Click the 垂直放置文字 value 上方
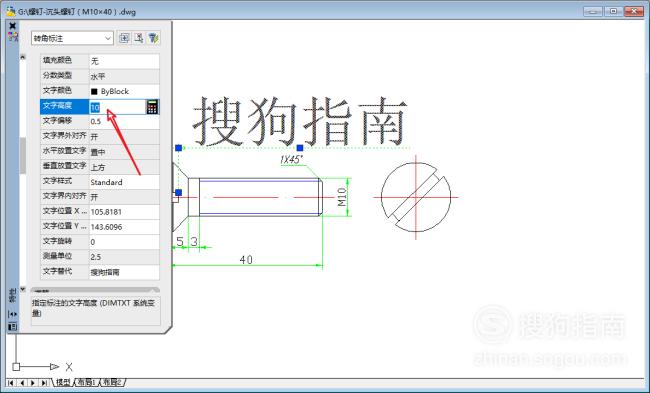650x393 pixels. pos(124,167)
